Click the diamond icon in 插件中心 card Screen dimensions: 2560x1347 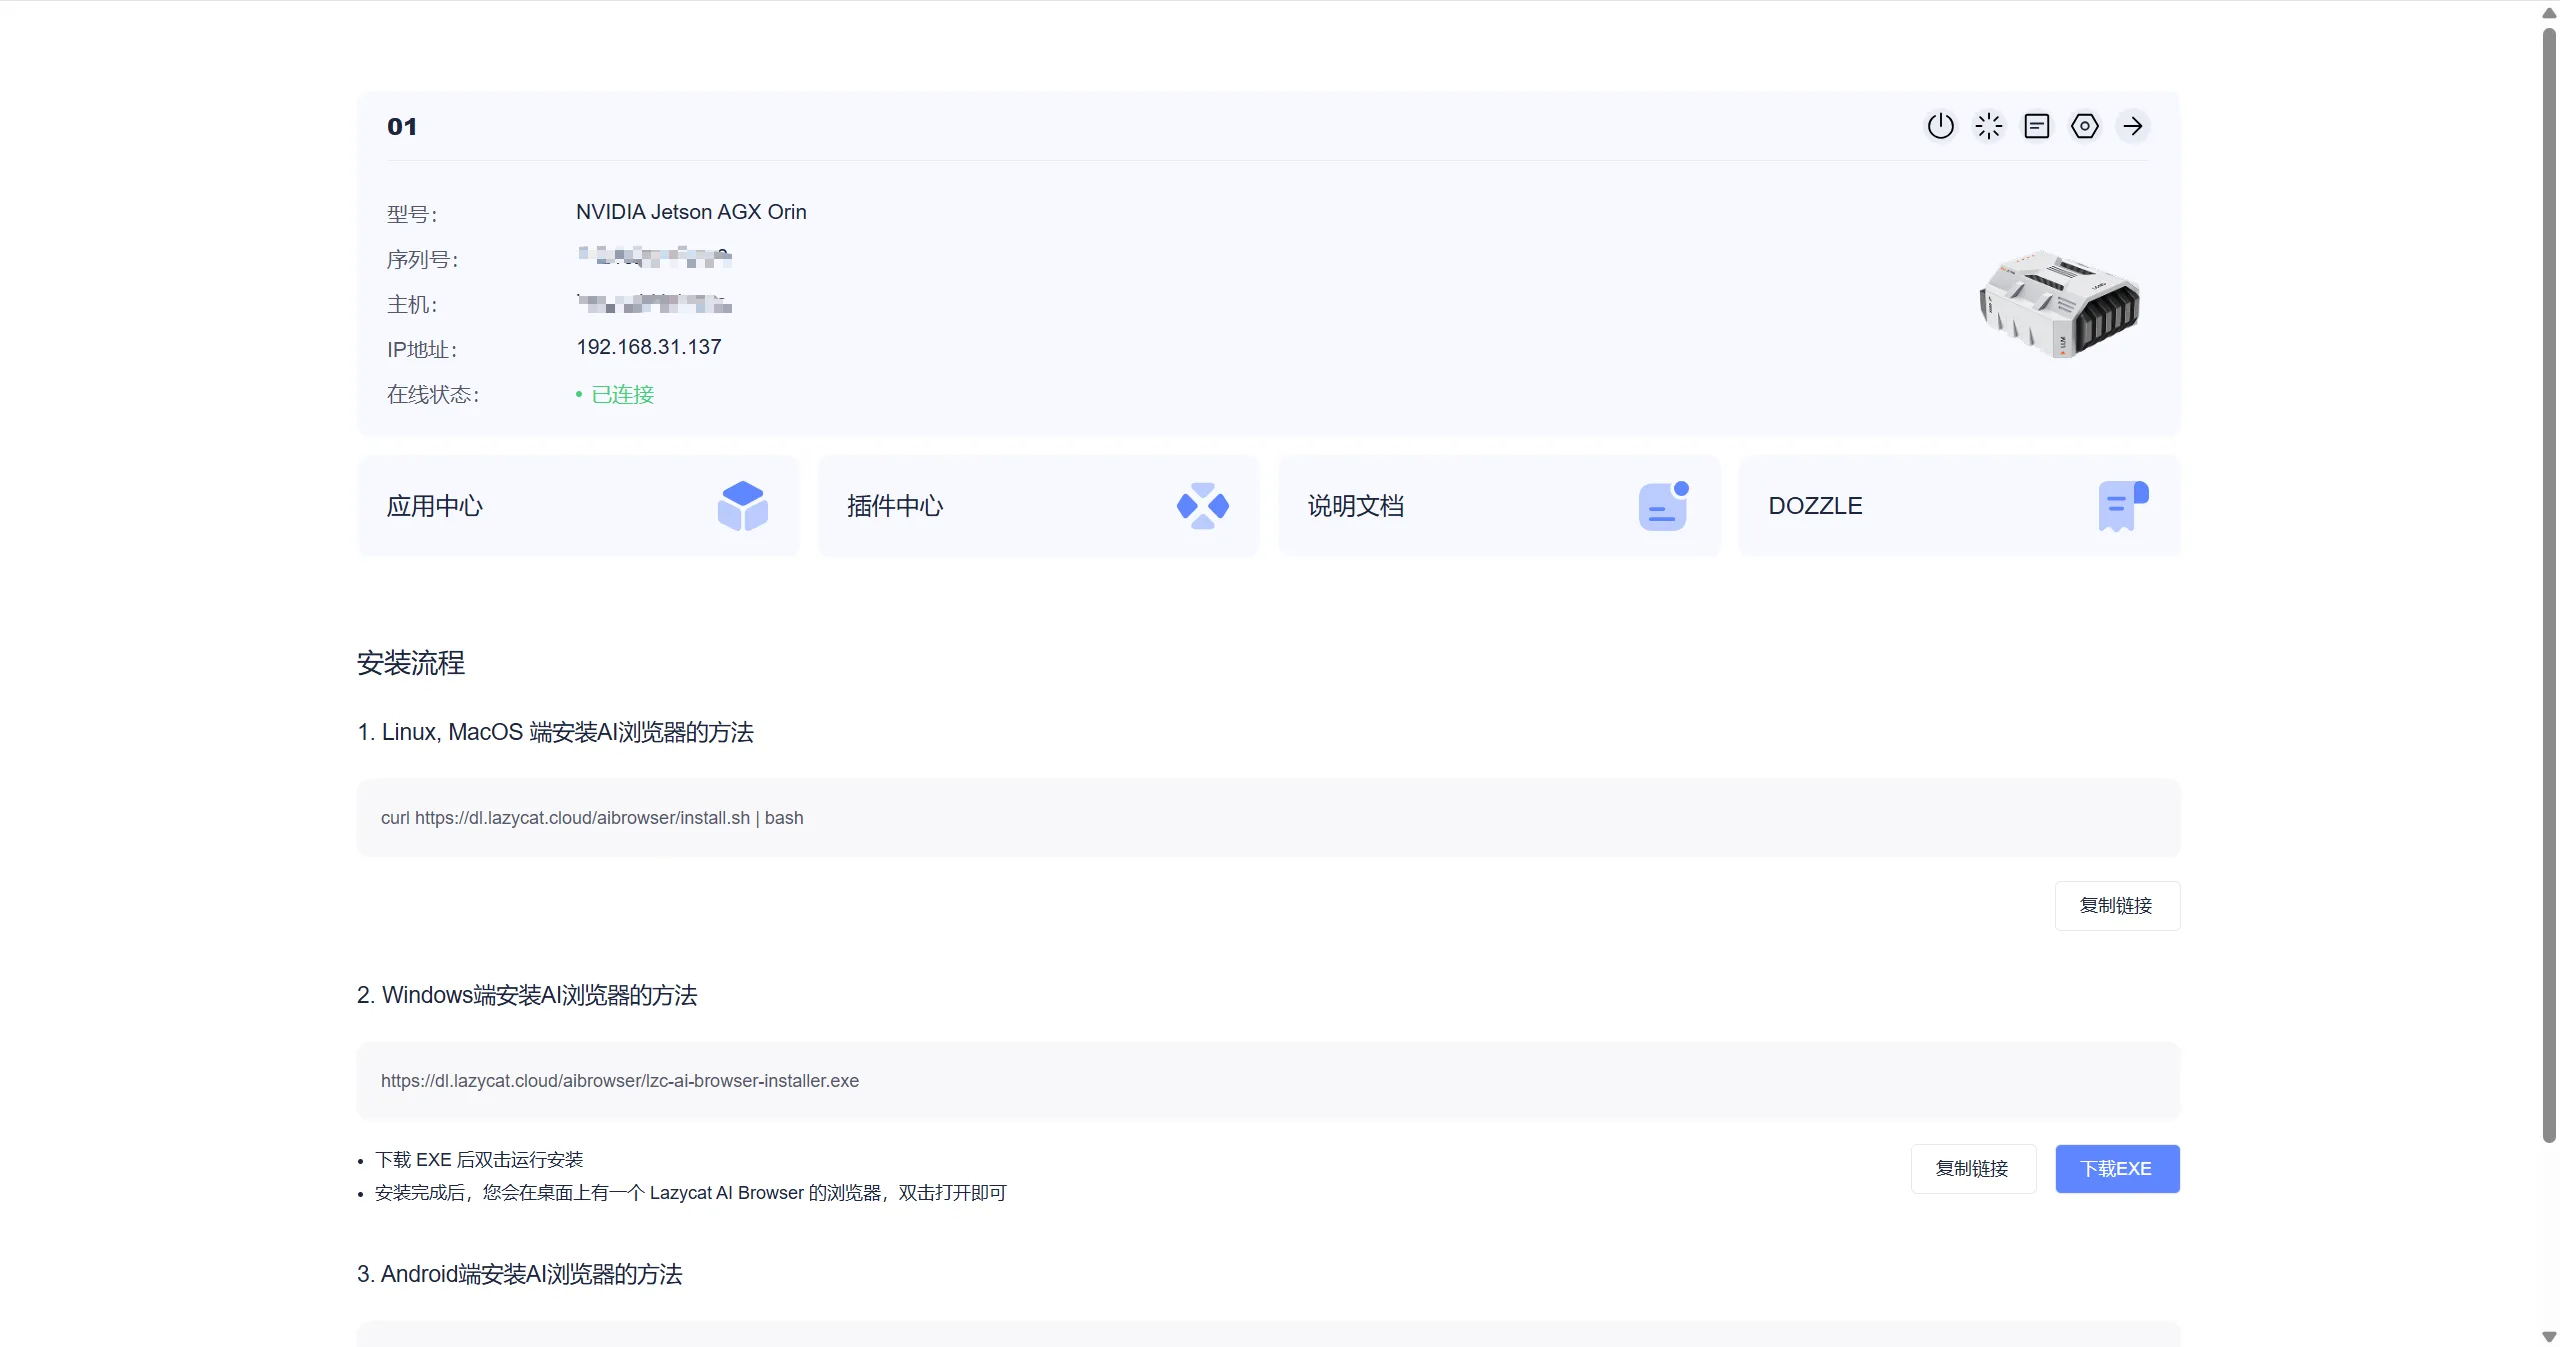coord(1202,506)
